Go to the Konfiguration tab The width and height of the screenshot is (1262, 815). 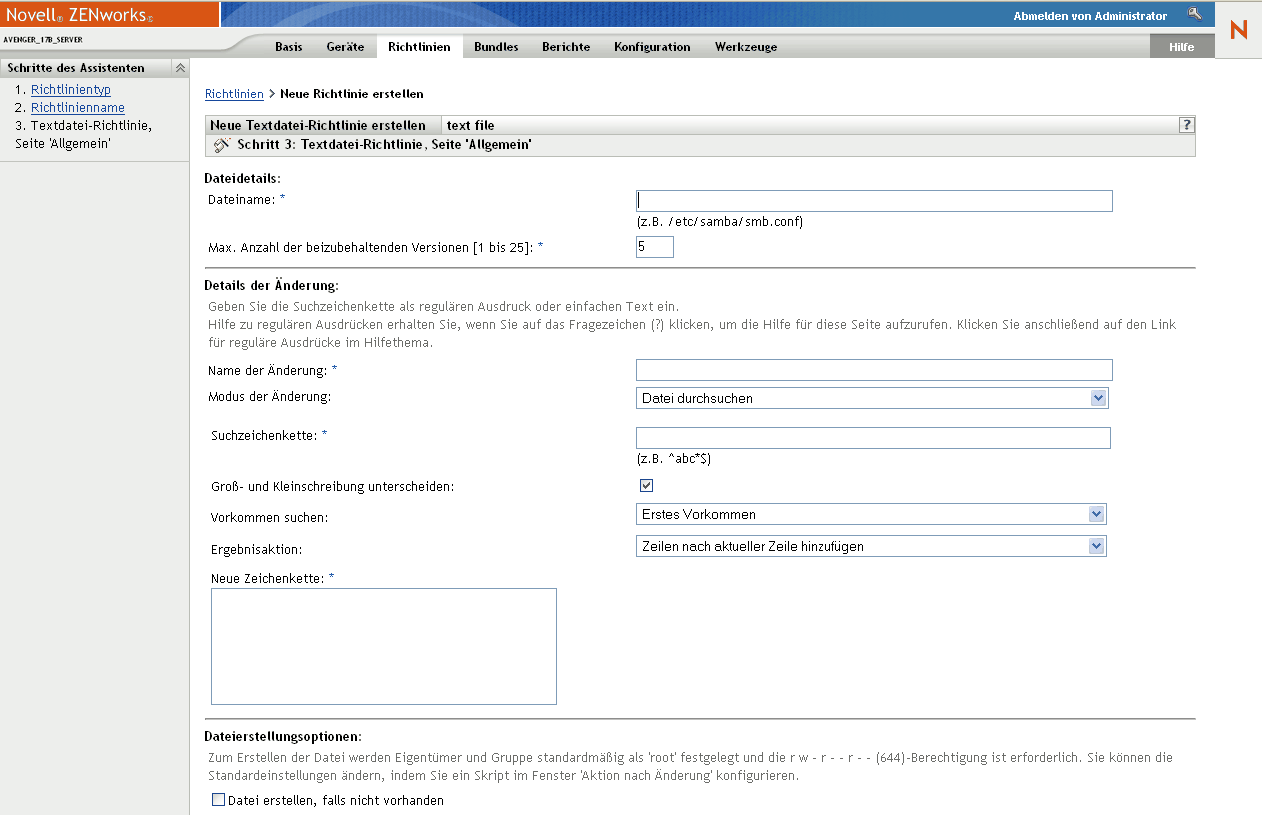point(652,47)
